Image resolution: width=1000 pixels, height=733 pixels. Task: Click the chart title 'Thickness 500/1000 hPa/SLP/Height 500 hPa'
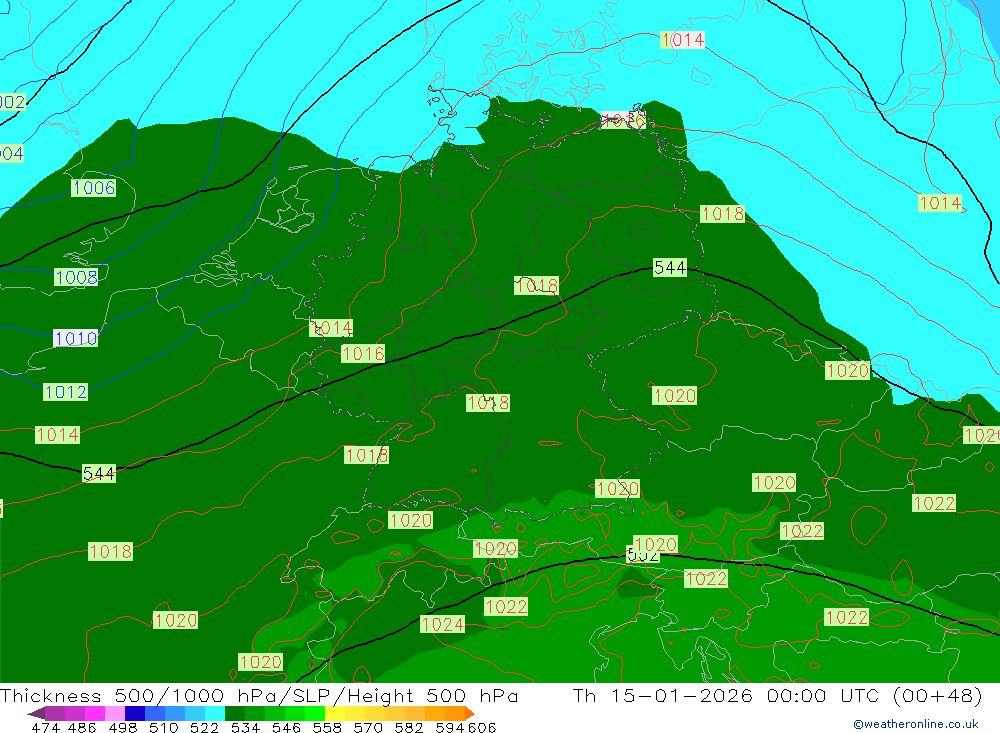tap(259, 695)
